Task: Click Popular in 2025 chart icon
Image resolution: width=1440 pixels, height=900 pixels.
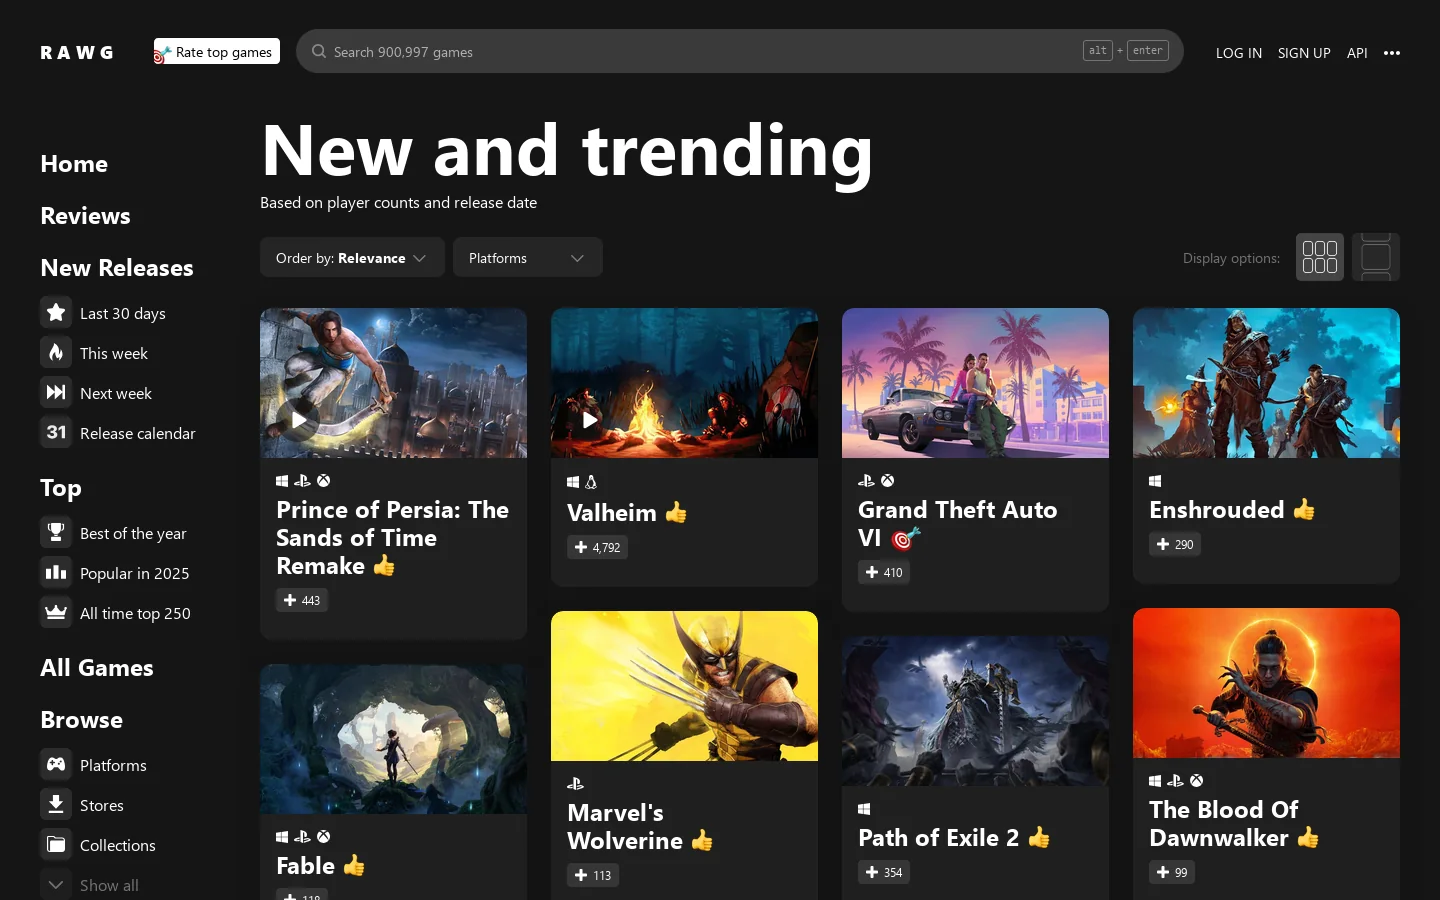Action: (x=56, y=572)
